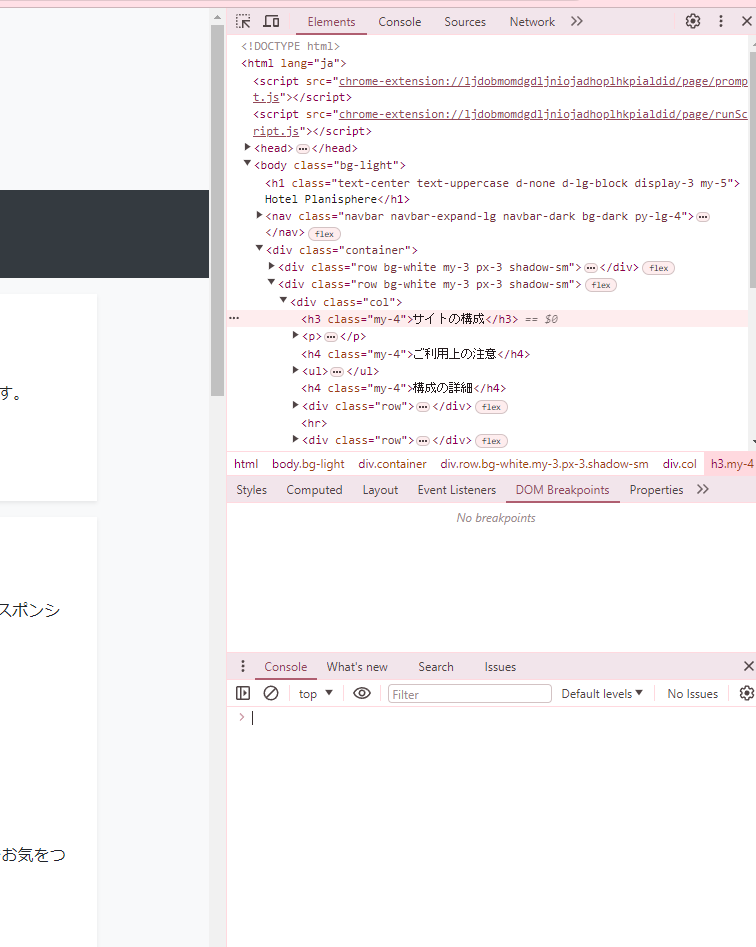Expand the ul element node
Viewport: 756px width, 947px height.
click(x=295, y=370)
